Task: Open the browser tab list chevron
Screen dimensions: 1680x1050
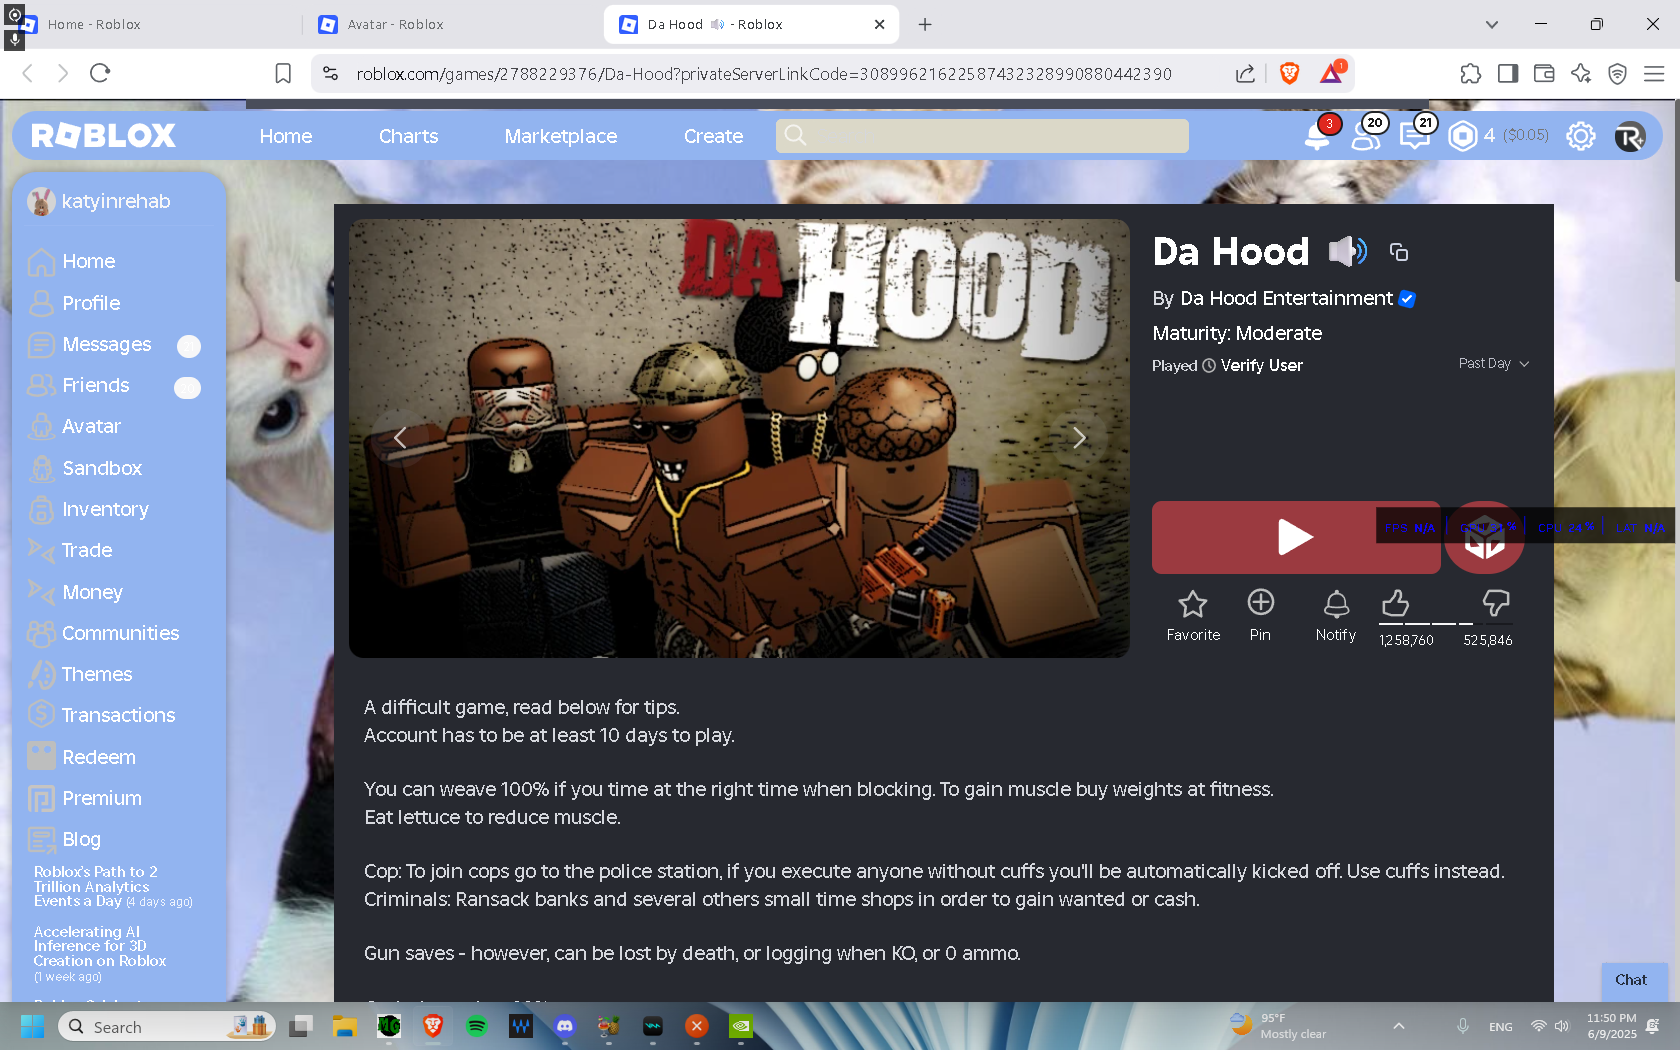Action: [x=1492, y=24]
